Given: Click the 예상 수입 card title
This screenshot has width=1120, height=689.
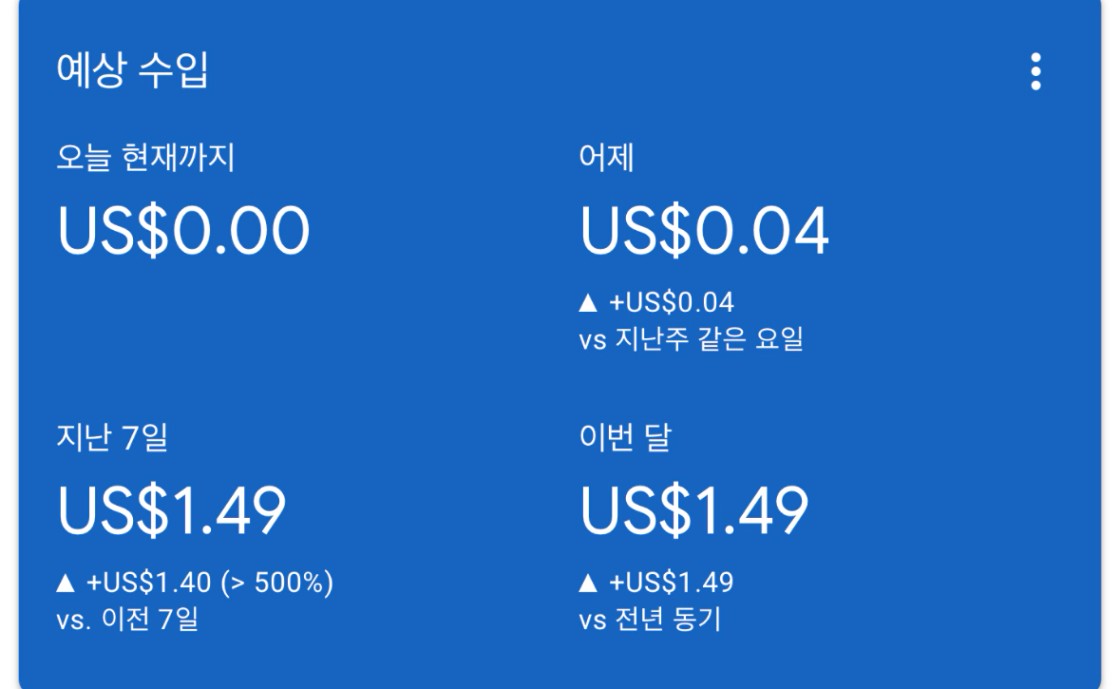Looking at the screenshot, I should click(133, 73).
